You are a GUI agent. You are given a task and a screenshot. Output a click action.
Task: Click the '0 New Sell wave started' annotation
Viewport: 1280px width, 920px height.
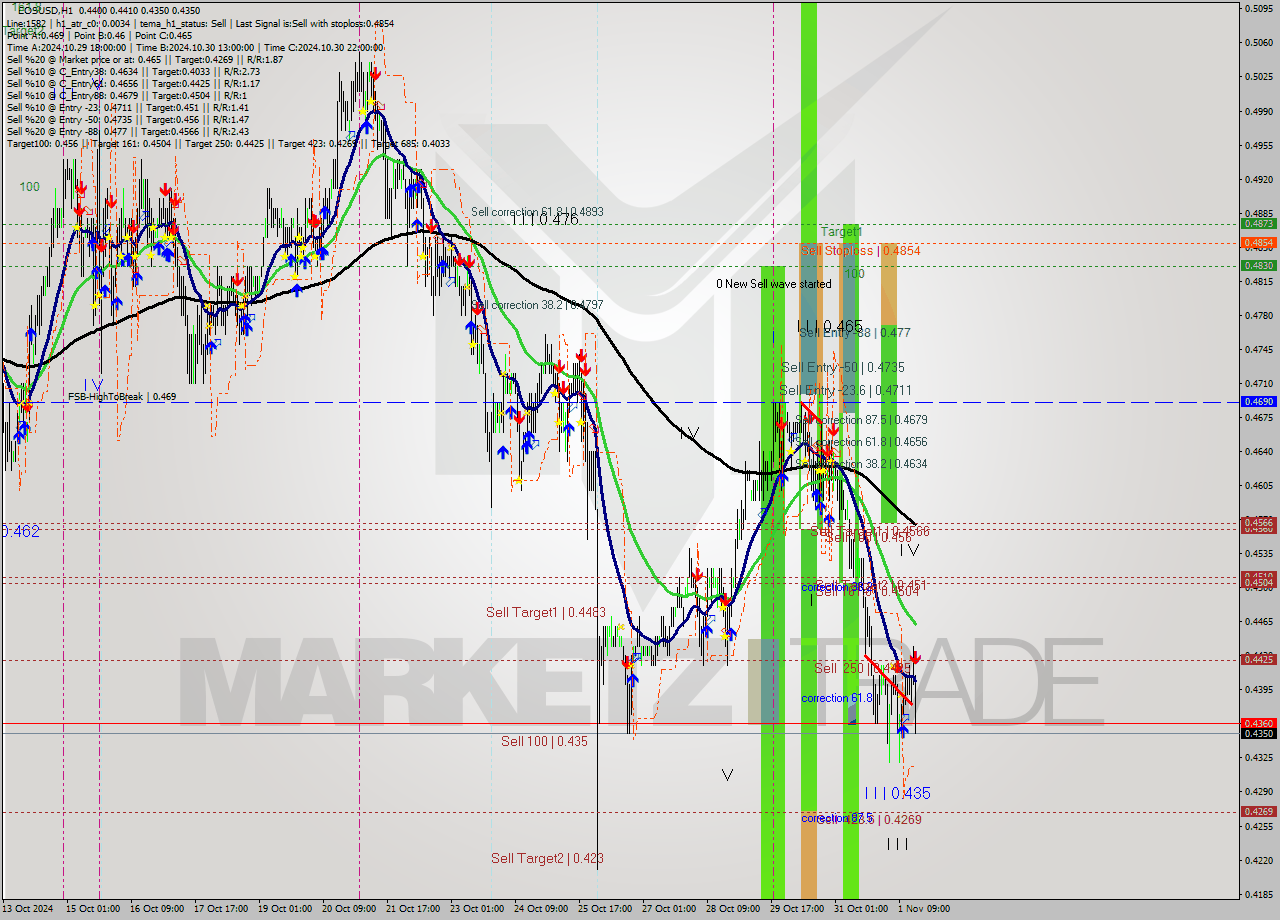tap(773, 284)
